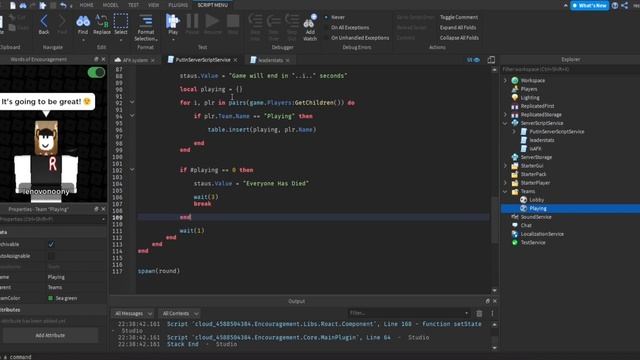The width and height of the screenshot is (640, 360).
Task: Click Expand All Folds action
Action: 458,27
